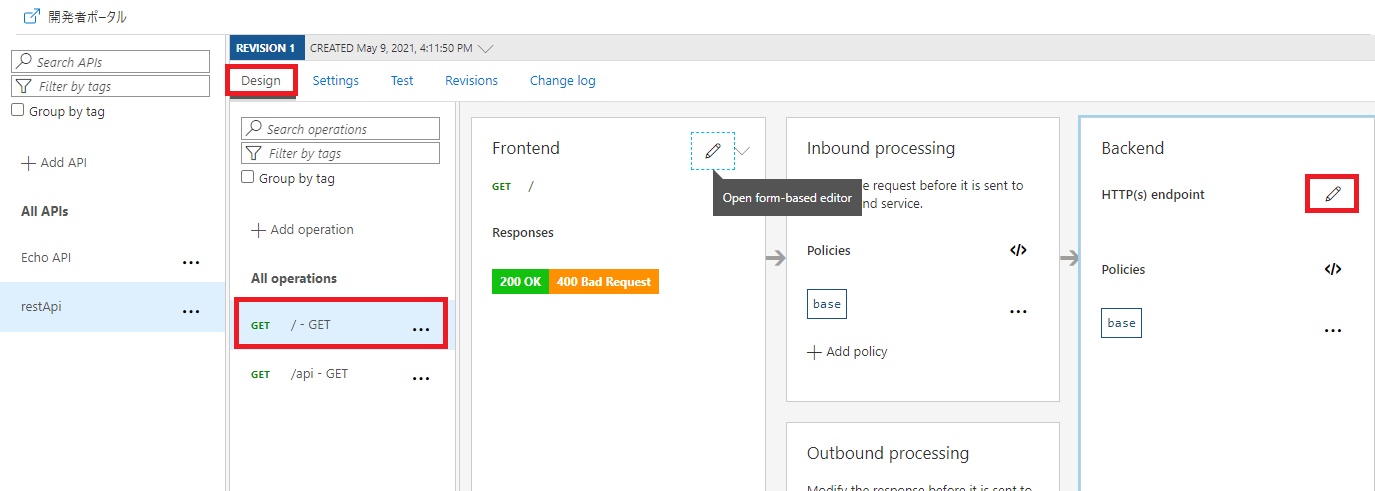Switch to the Design tab
Viewport: 1375px width, 491px height.
coord(261,80)
